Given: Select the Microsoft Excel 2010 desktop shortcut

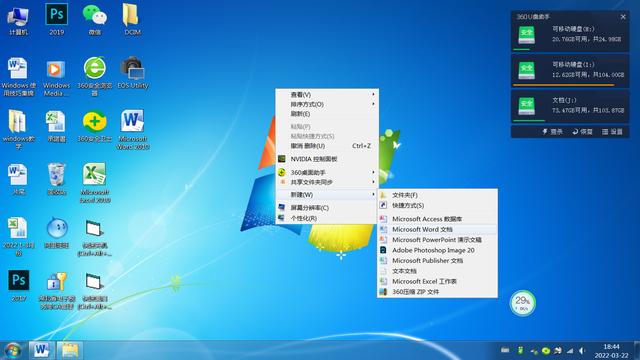Looking at the screenshot, I should point(94,183).
